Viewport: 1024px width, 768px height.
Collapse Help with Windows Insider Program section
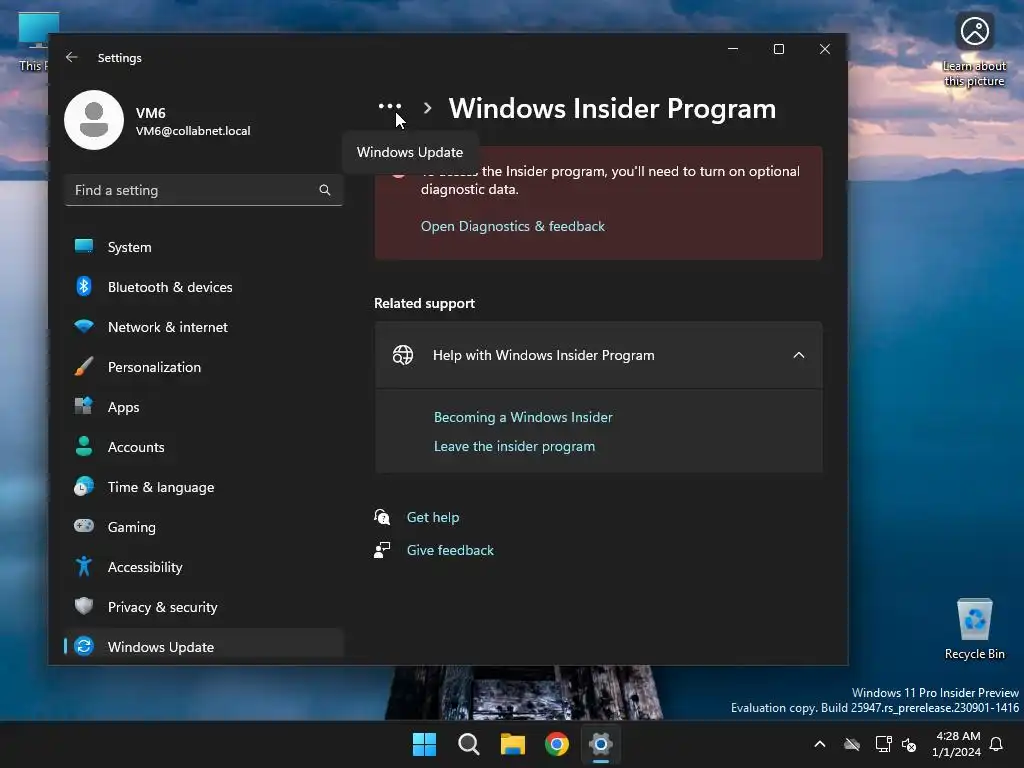click(x=799, y=355)
